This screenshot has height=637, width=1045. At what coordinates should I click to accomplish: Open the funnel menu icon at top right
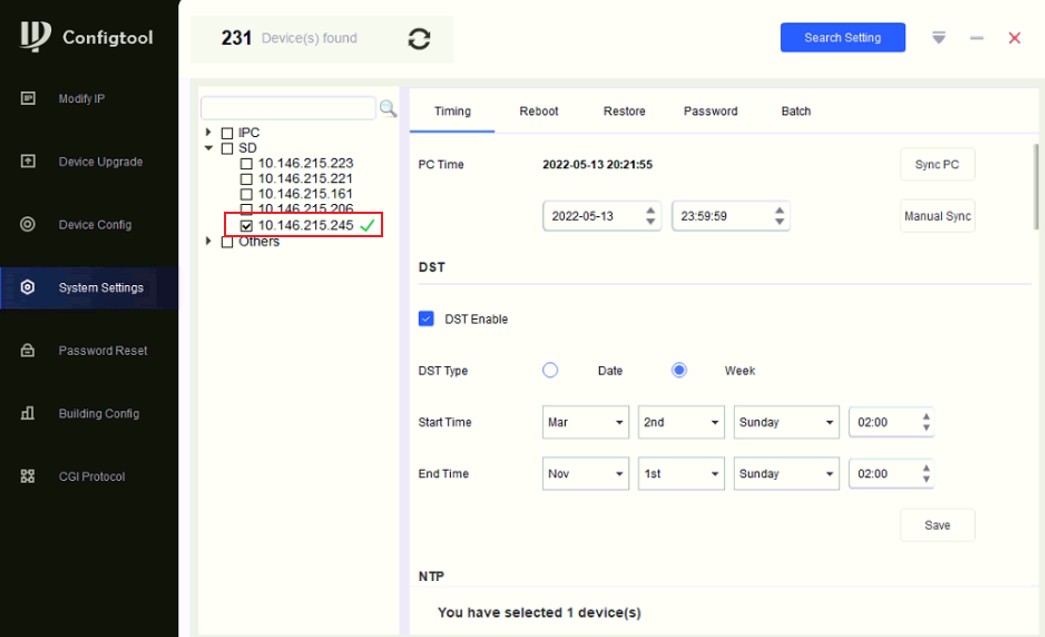point(939,38)
